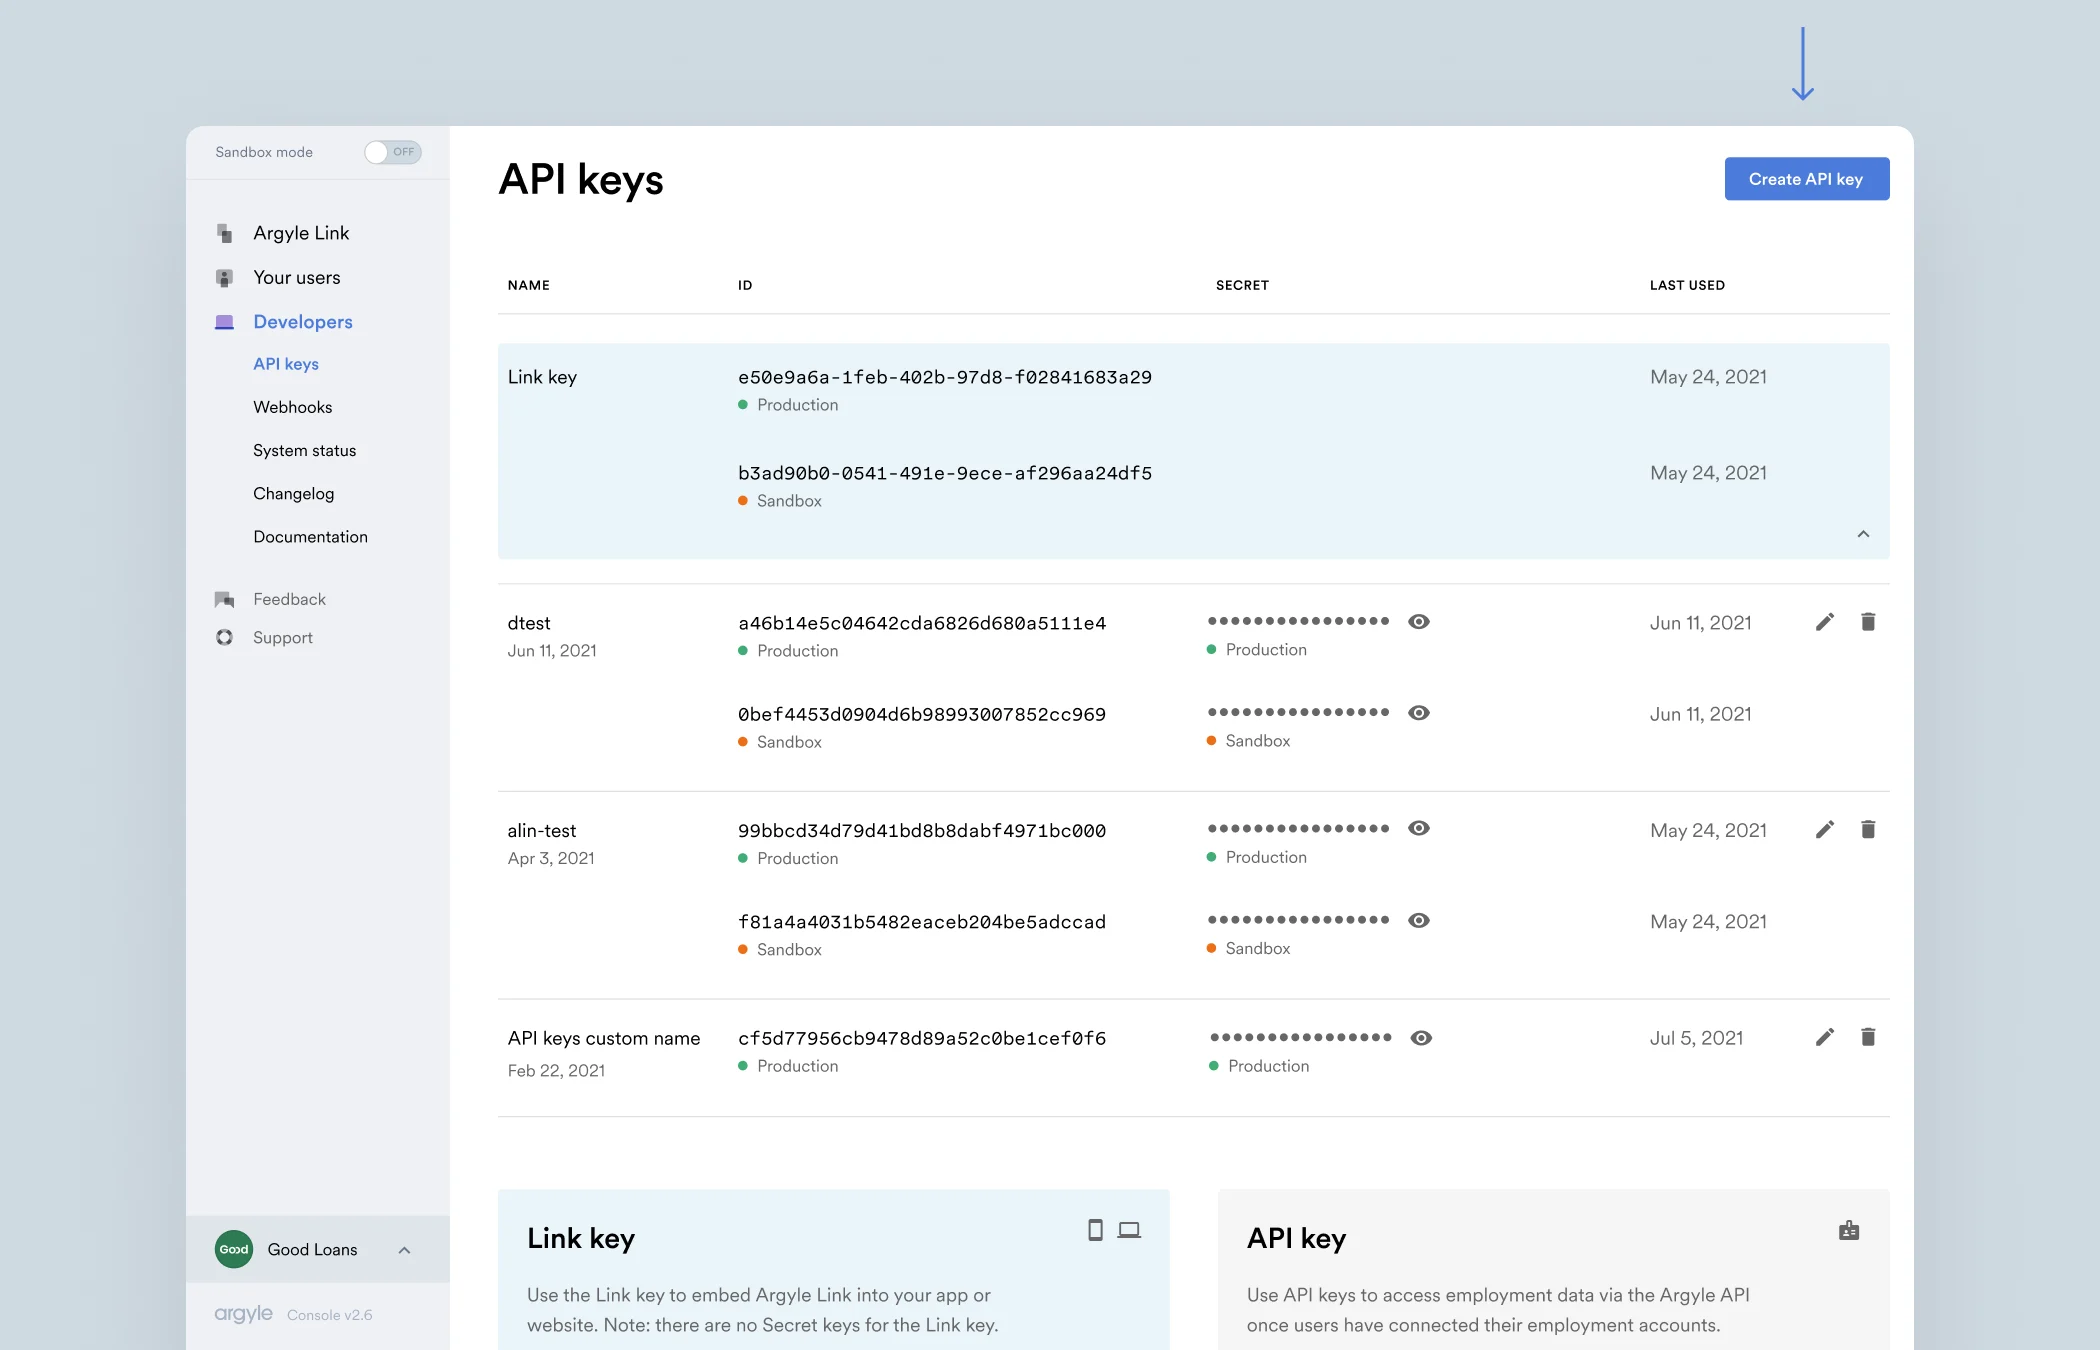Viewport: 2100px width, 1350px height.
Task: Click the Your users sidebar icon
Action: pyautogui.click(x=224, y=277)
